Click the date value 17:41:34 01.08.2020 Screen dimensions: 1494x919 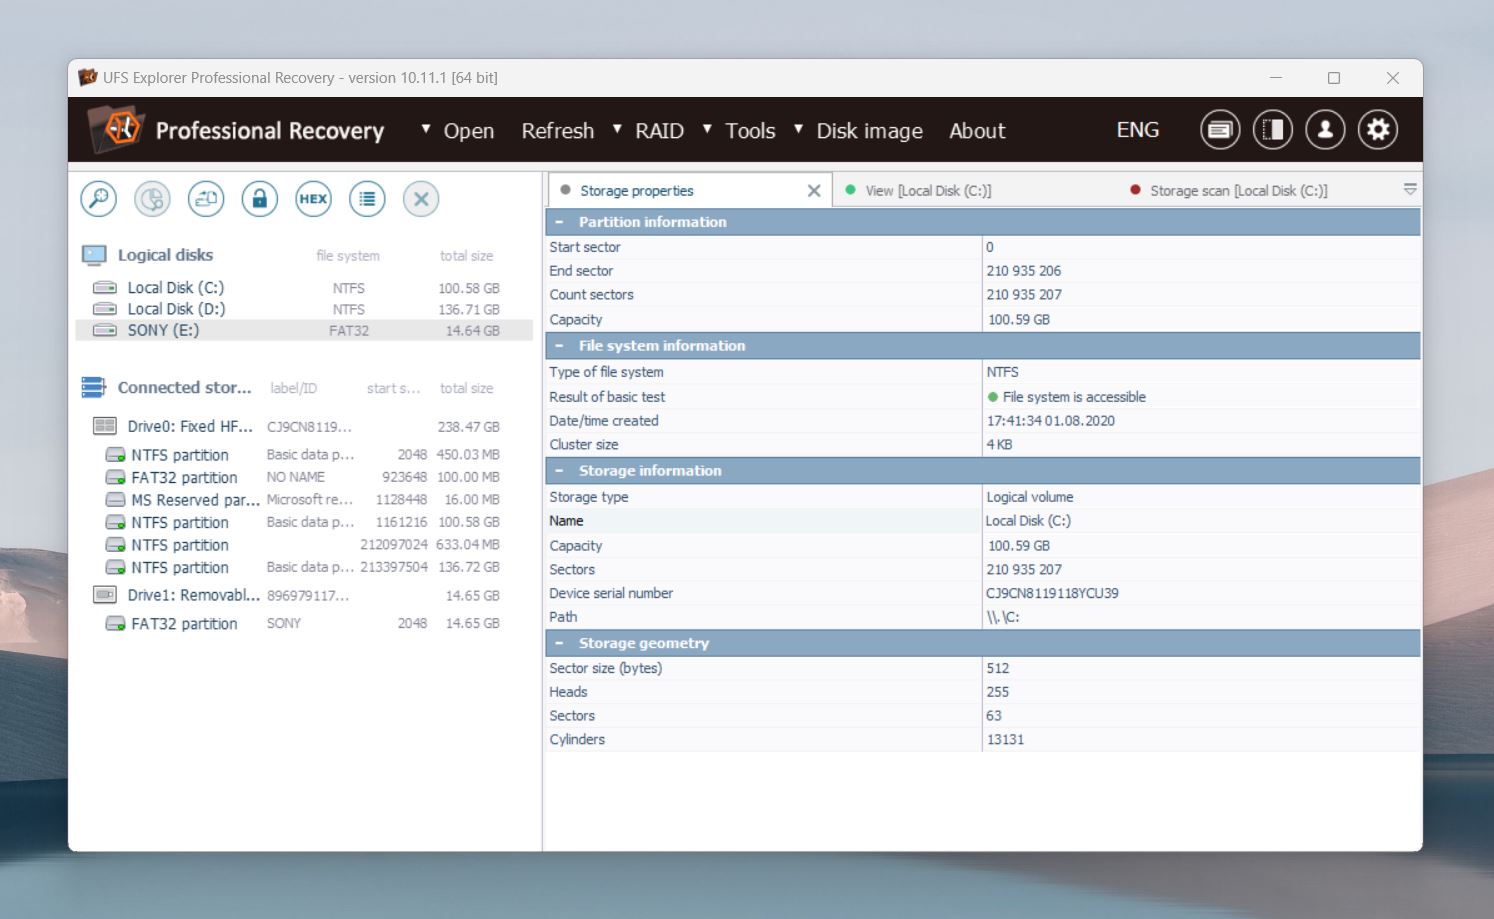[1050, 421]
